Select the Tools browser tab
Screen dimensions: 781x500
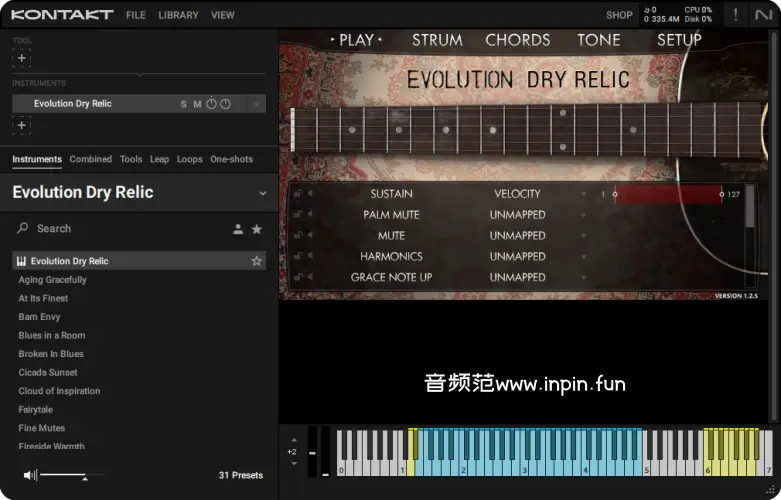point(131,159)
